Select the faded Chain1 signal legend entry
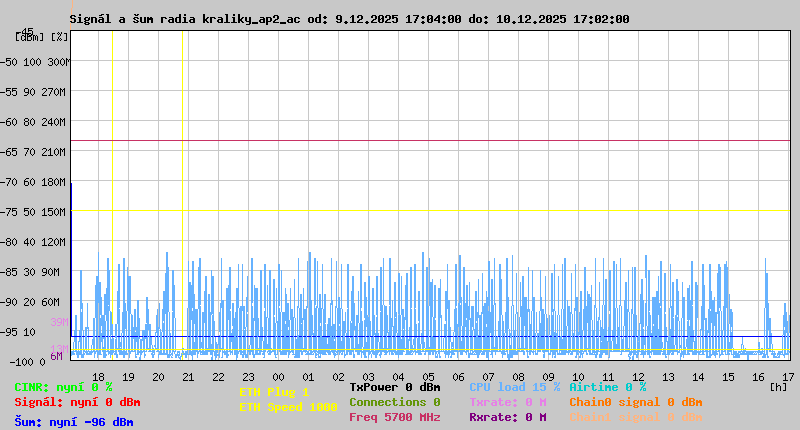800x430 pixels. (635, 417)
